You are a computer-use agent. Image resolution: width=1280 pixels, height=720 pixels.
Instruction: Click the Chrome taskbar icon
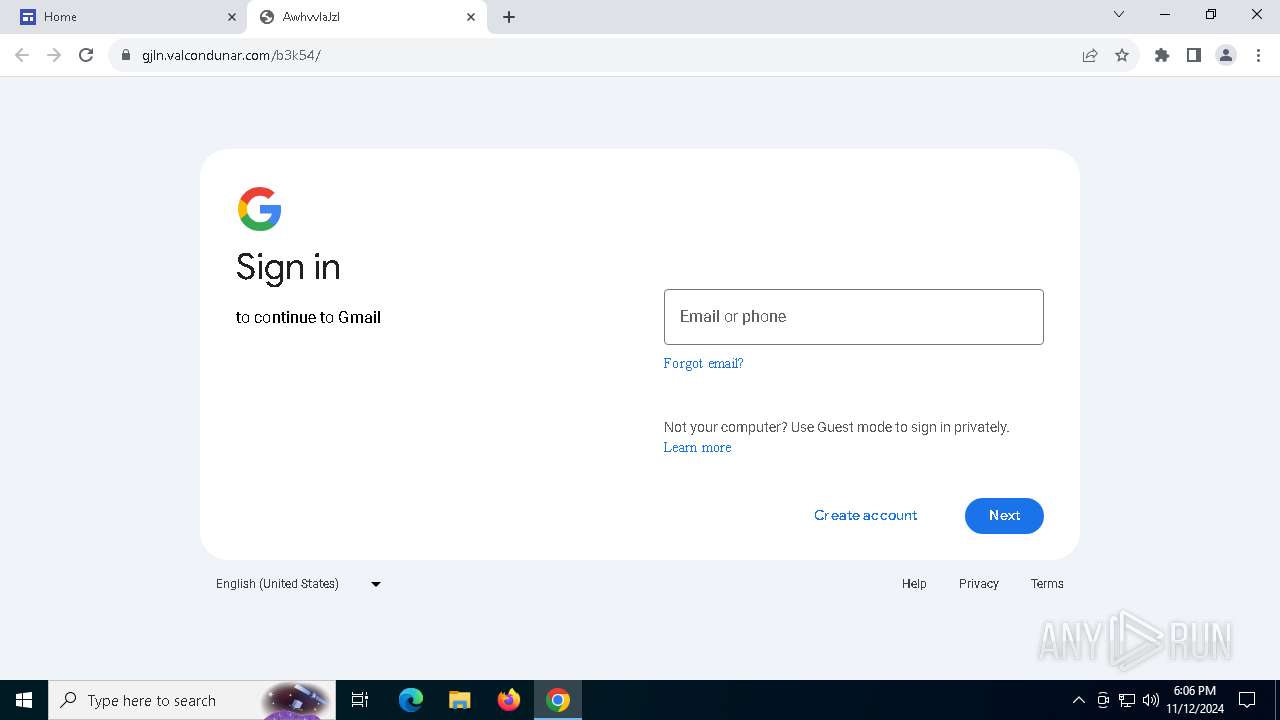pyautogui.click(x=558, y=700)
